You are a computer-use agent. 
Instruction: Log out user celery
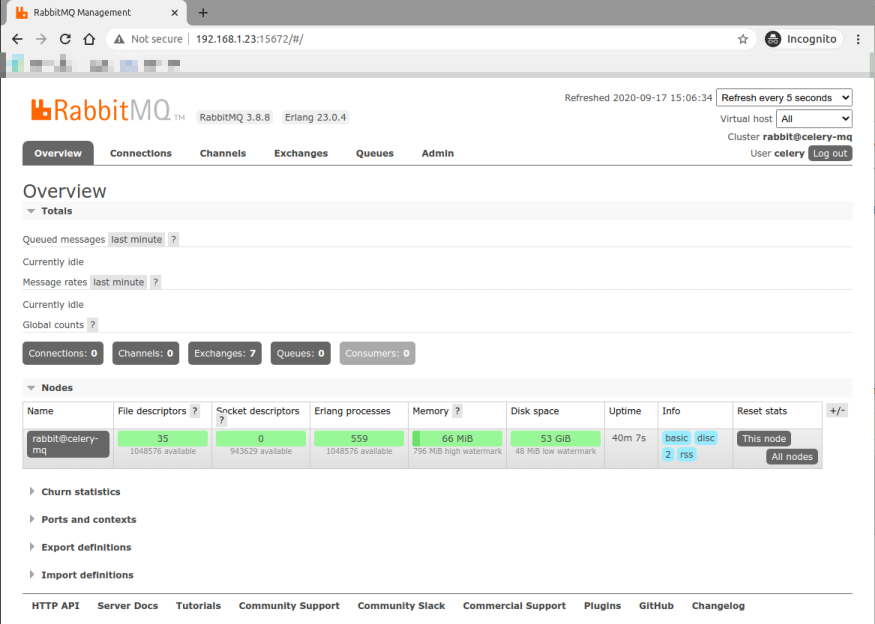[831, 152]
